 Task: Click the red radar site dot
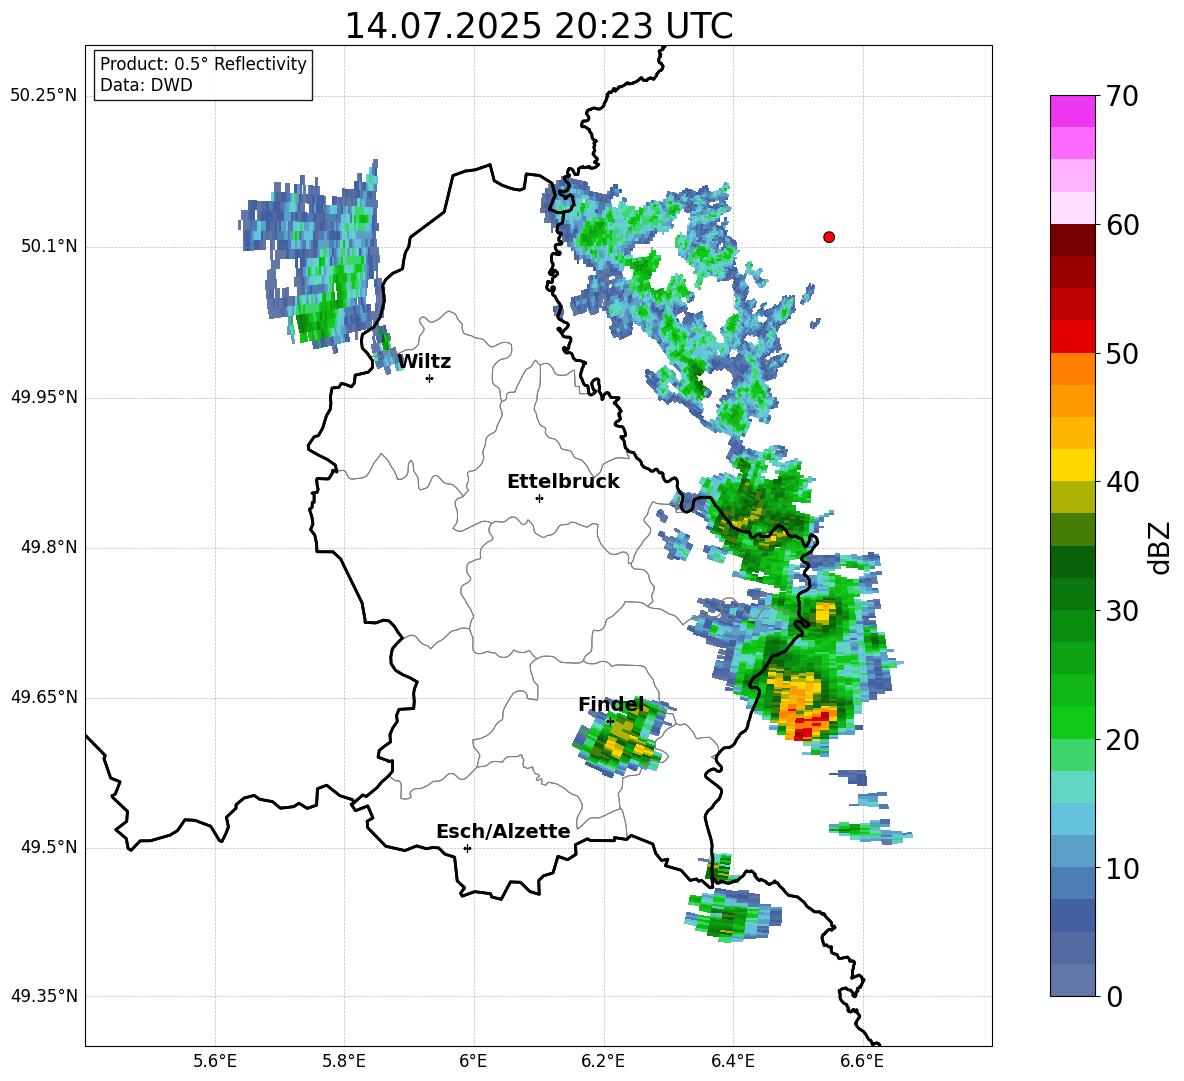[x=828, y=237]
